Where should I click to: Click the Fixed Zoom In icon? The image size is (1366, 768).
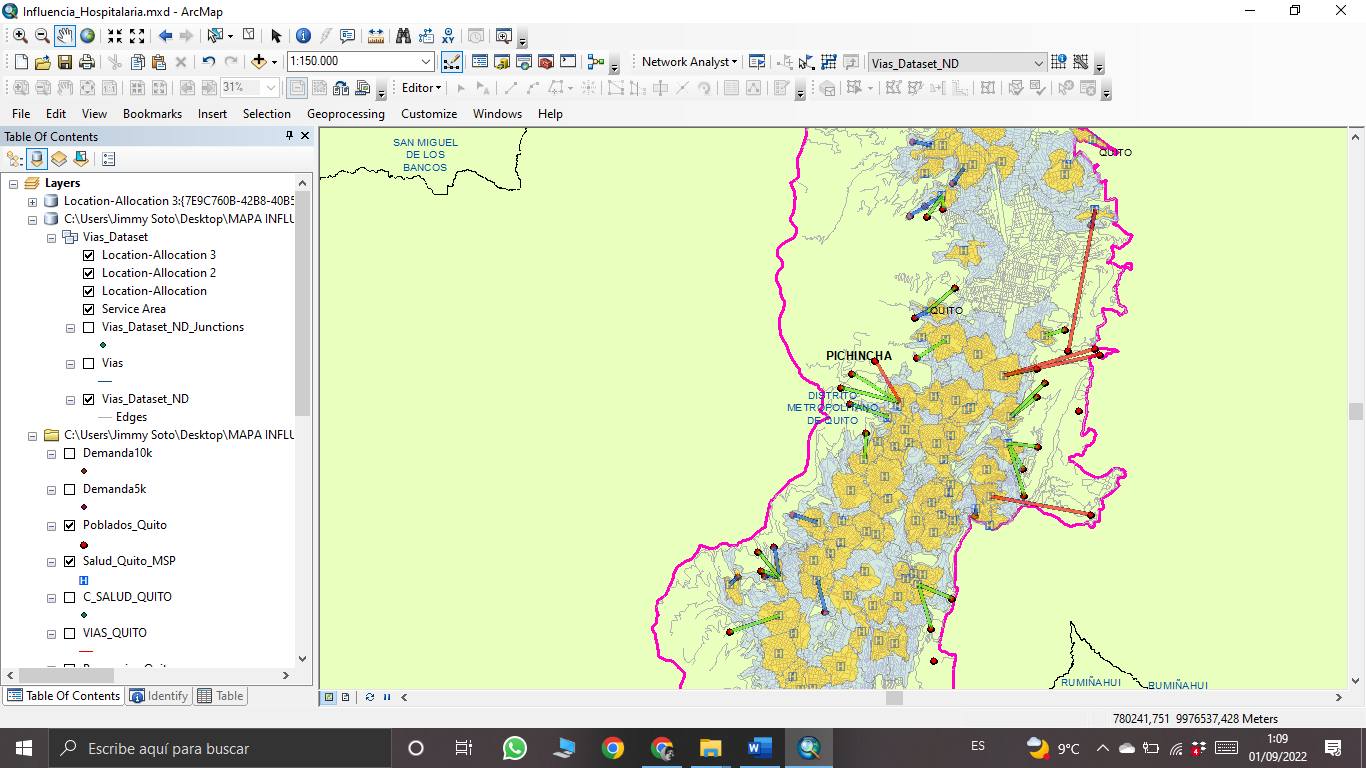pyautogui.click(x=115, y=36)
